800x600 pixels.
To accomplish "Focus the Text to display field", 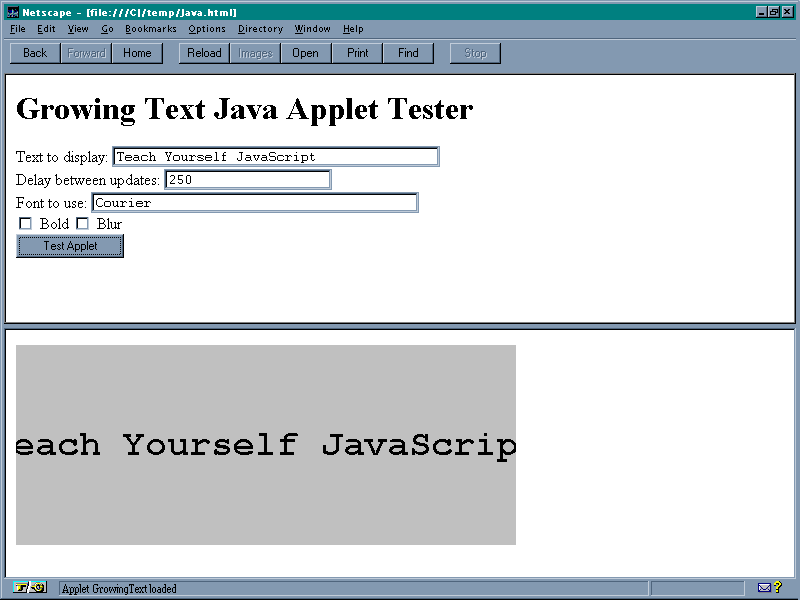I will point(275,157).
